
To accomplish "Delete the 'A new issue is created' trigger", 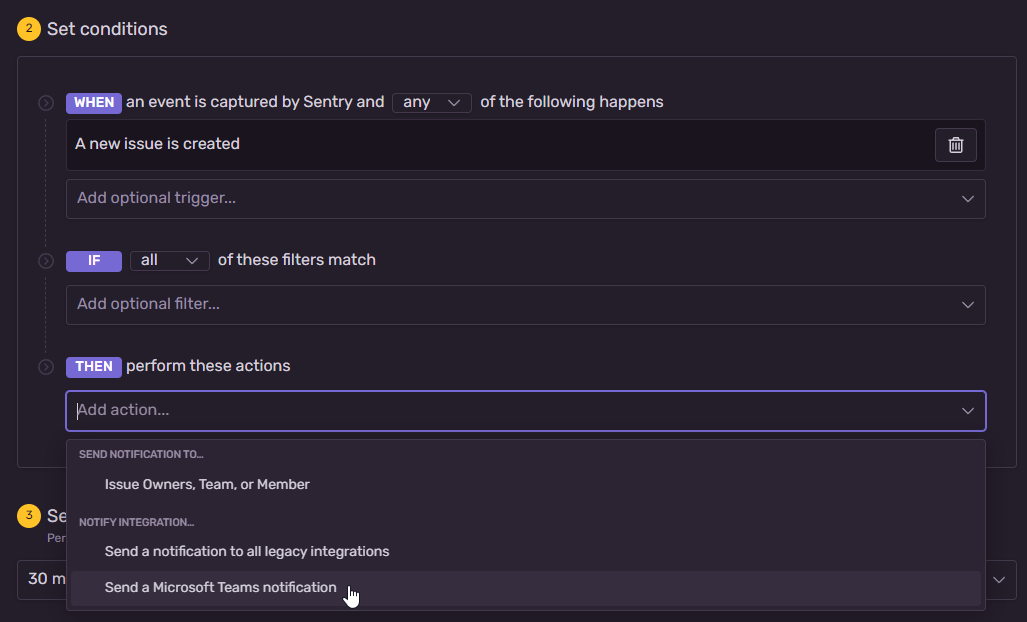I will coord(956,145).
